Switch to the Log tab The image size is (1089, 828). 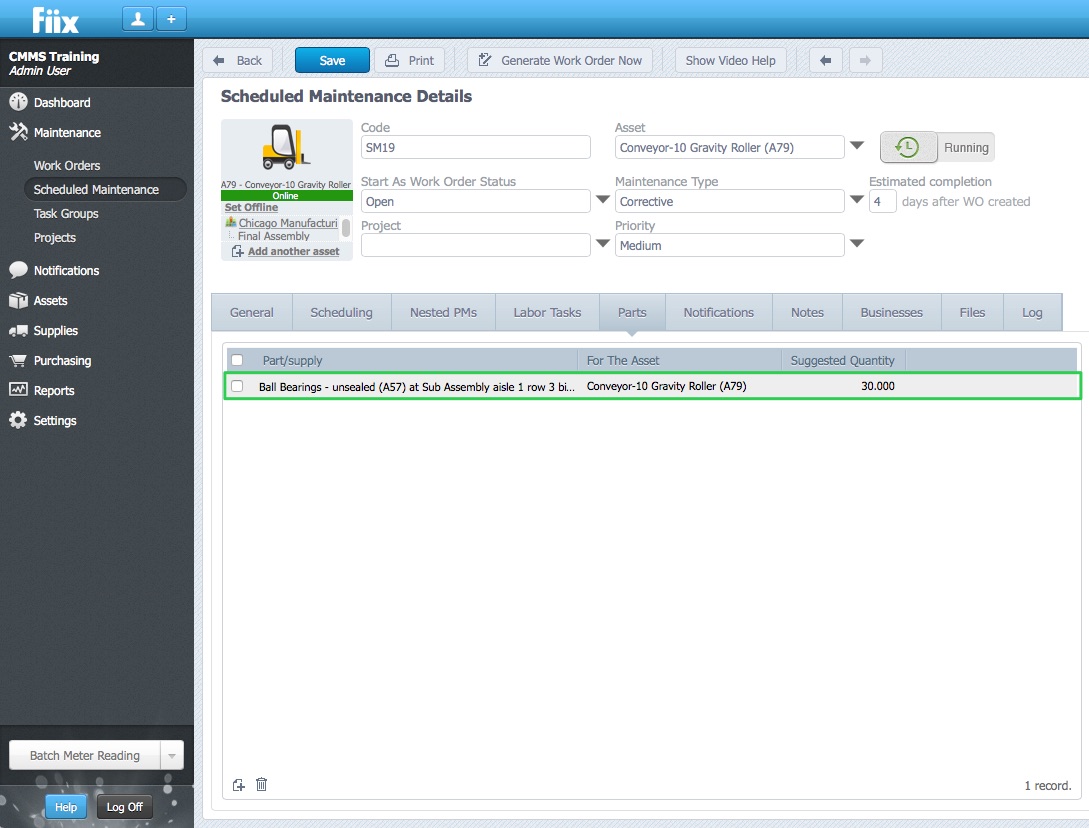[1032, 313]
